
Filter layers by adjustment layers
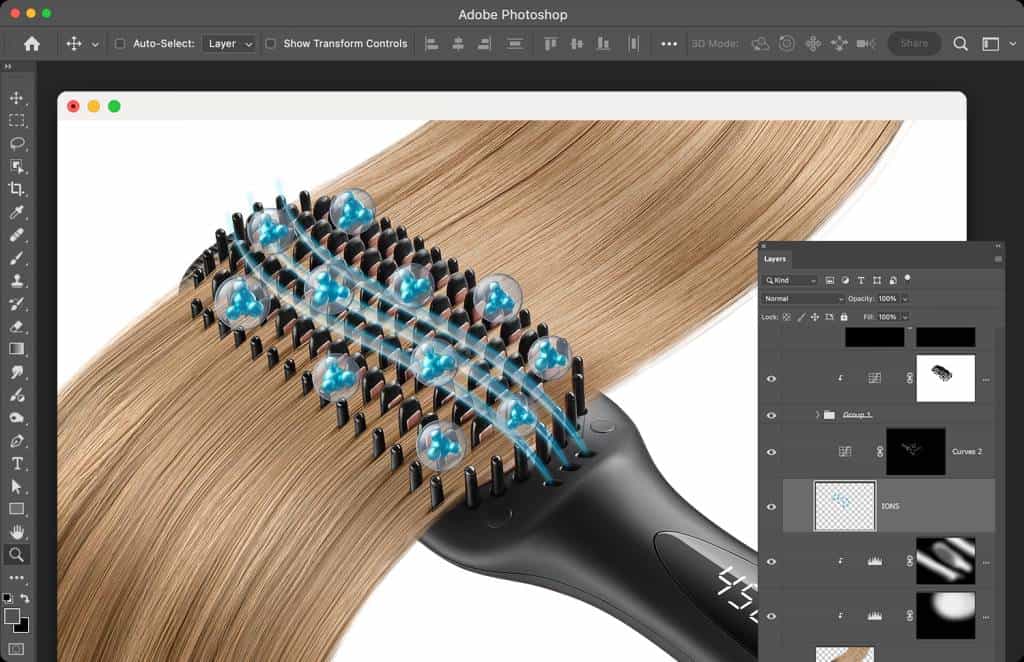(845, 280)
